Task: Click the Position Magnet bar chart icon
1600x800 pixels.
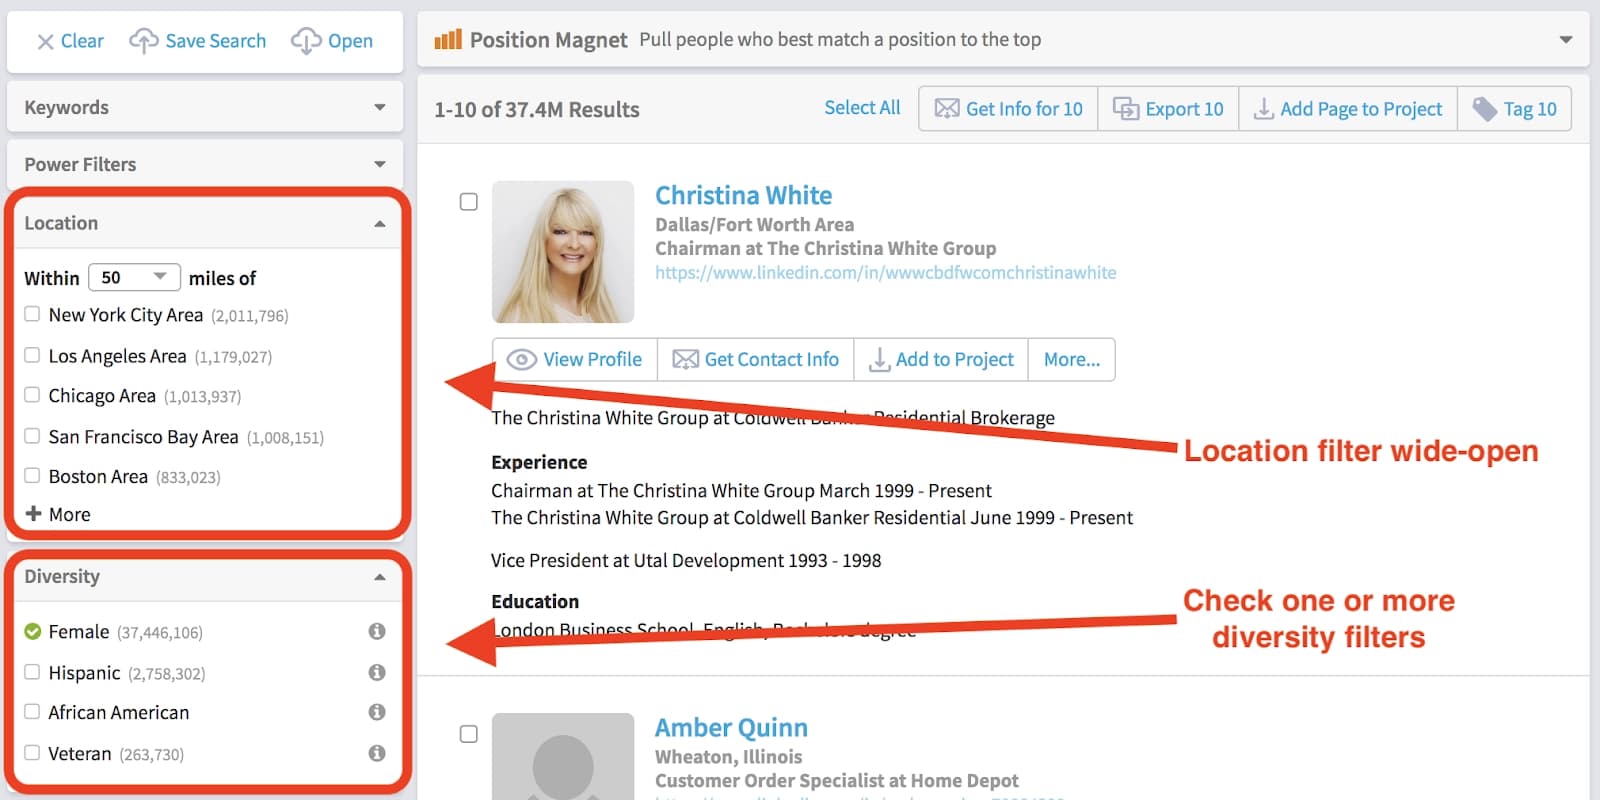Action: pos(448,40)
